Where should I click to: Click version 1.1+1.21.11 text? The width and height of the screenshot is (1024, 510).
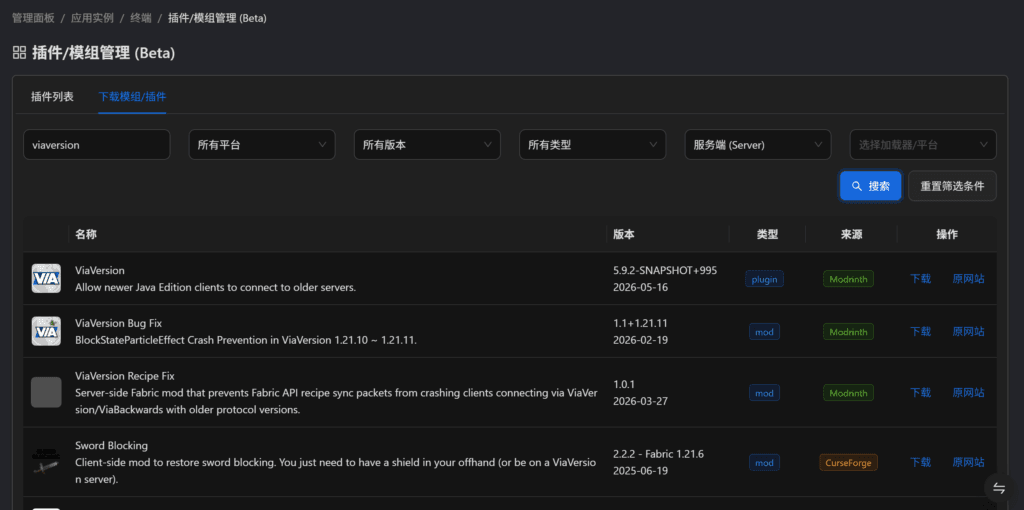pos(640,323)
